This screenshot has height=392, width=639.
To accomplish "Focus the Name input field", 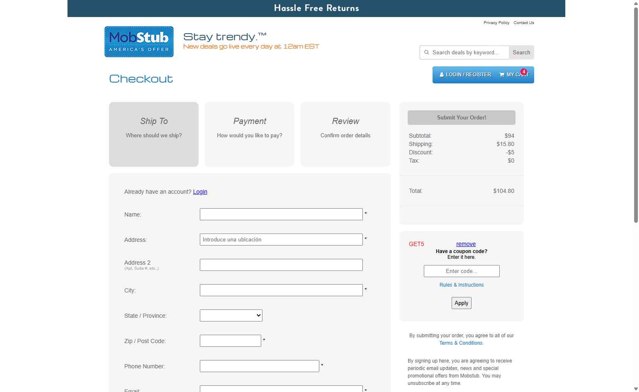I will pyautogui.click(x=281, y=214).
